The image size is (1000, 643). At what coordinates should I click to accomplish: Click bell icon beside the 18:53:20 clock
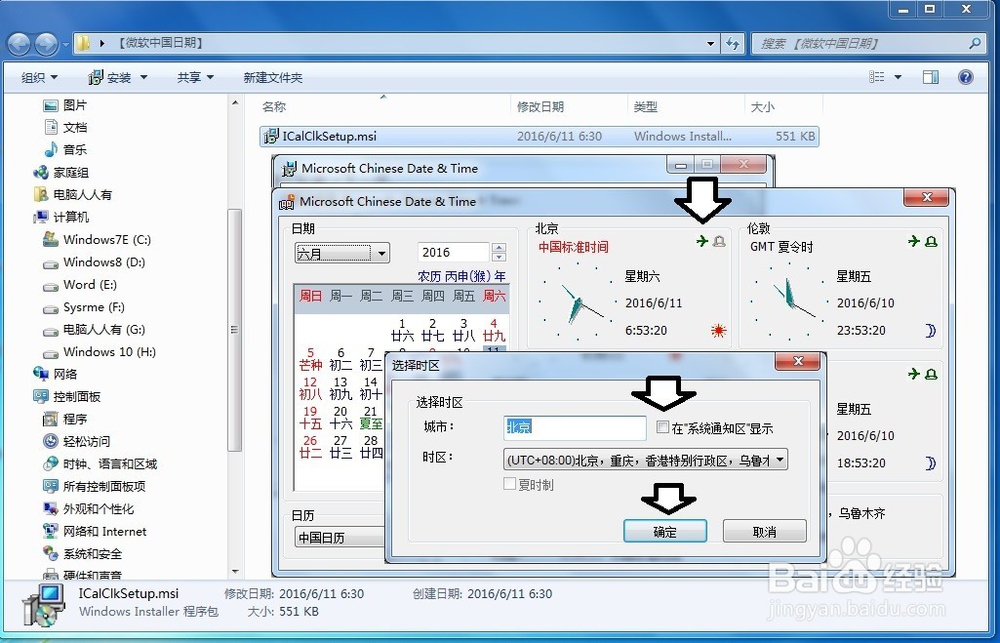point(931,374)
